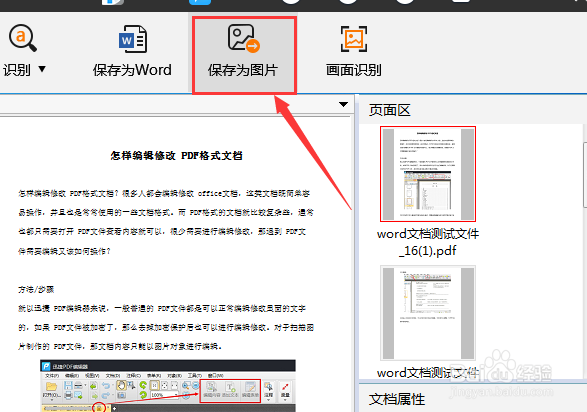The width and height of the screenshot is (587, 412).
Task: Select the second page thumbnail
Action: [428, 313]
